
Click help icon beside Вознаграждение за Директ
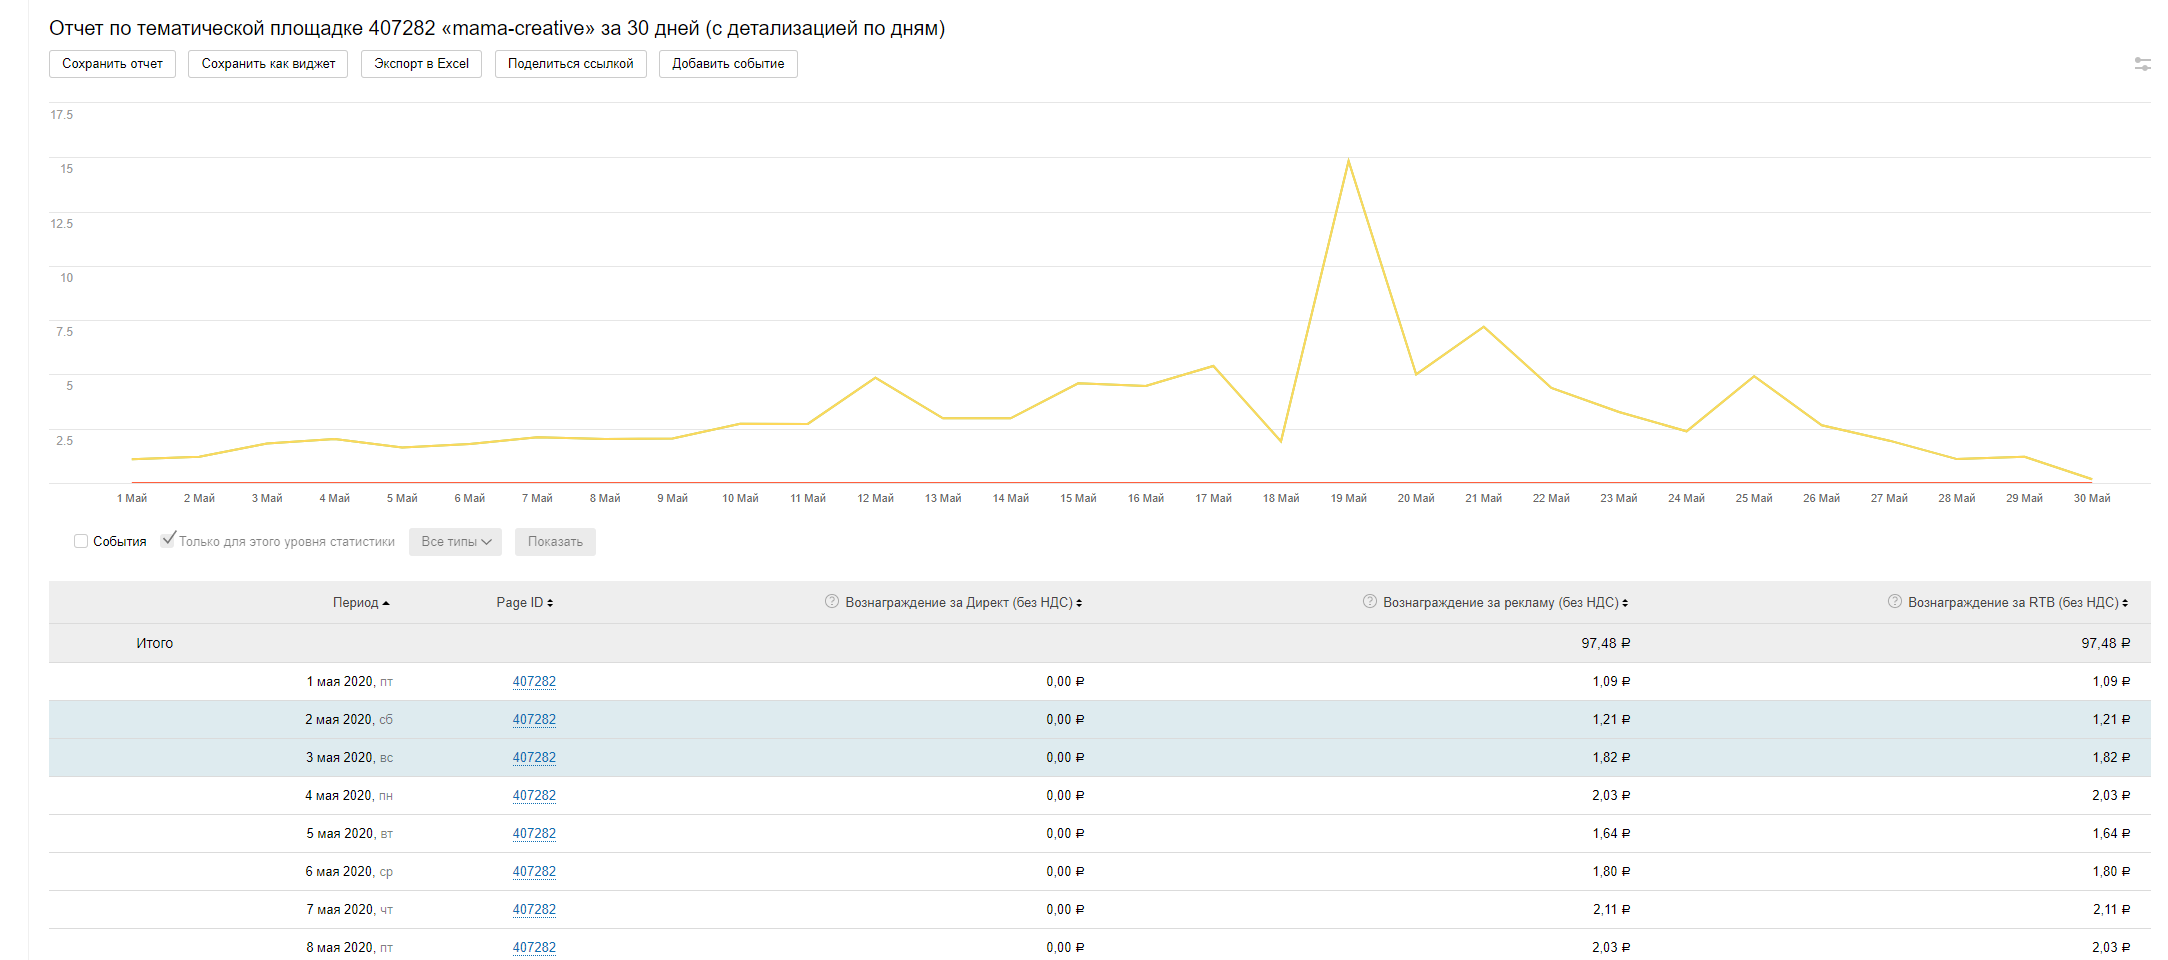point(831,602)
